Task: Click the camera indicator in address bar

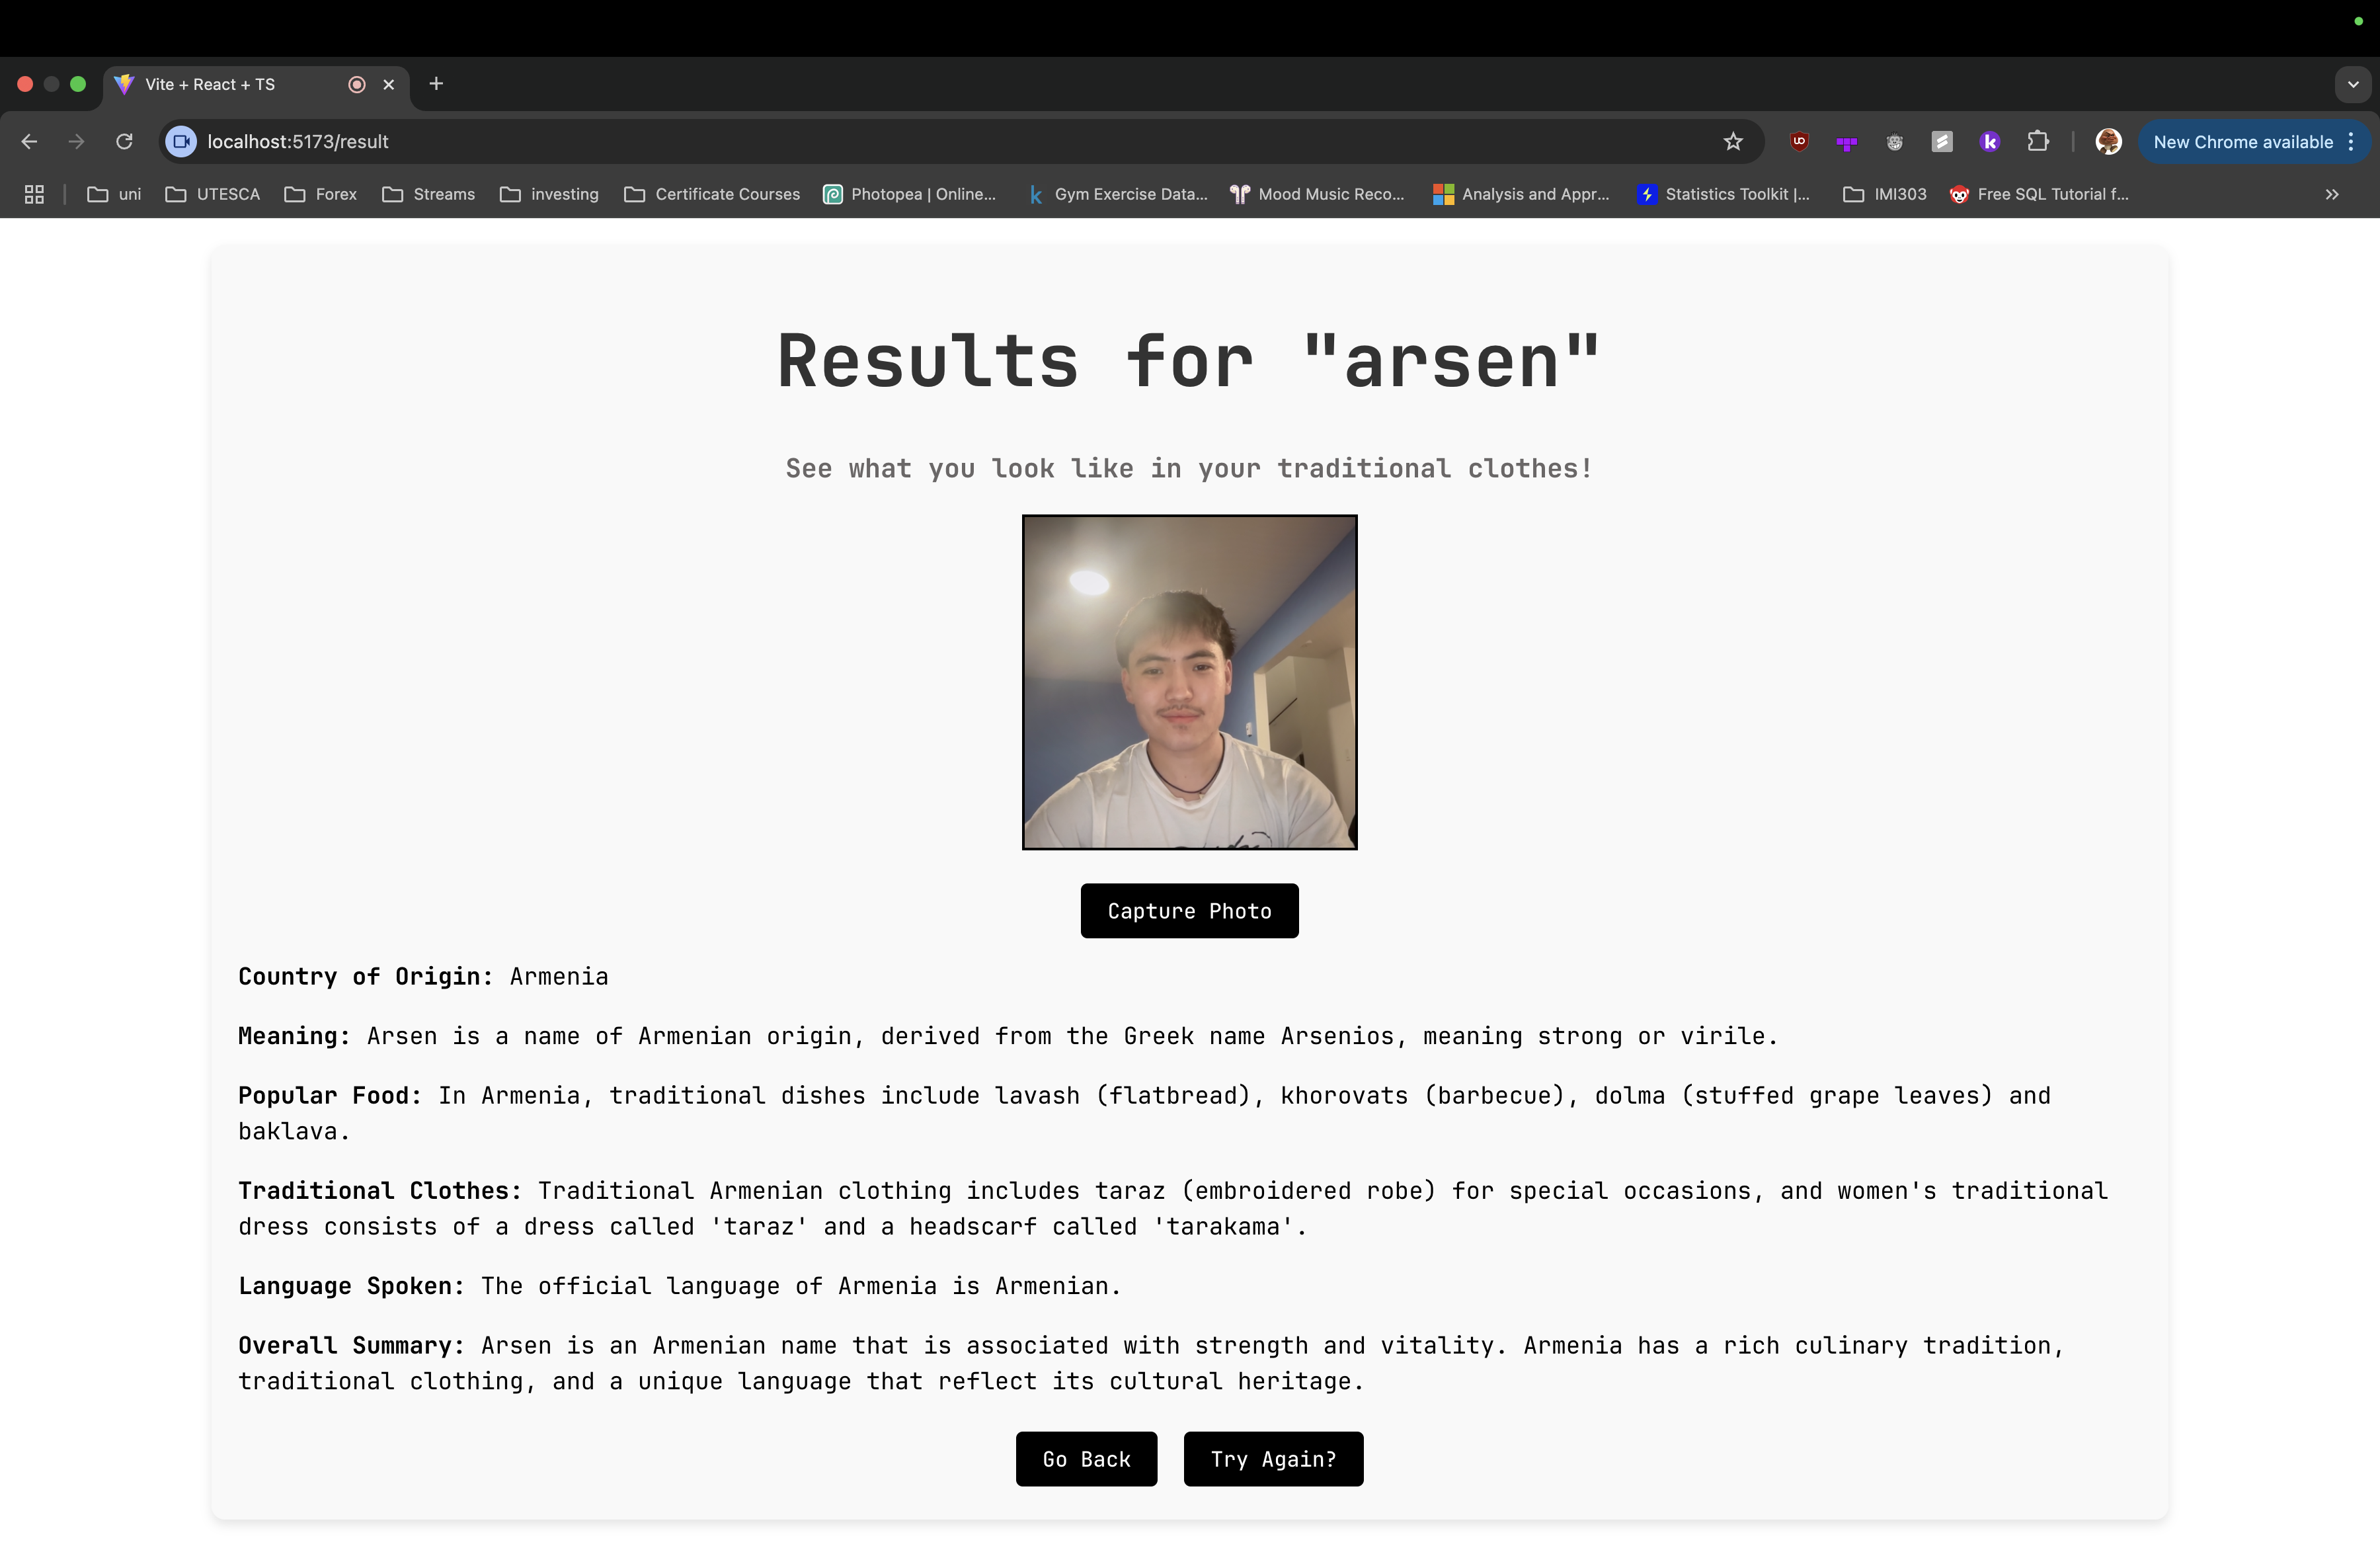Action: pyautogui.click(x=181, y=142)
